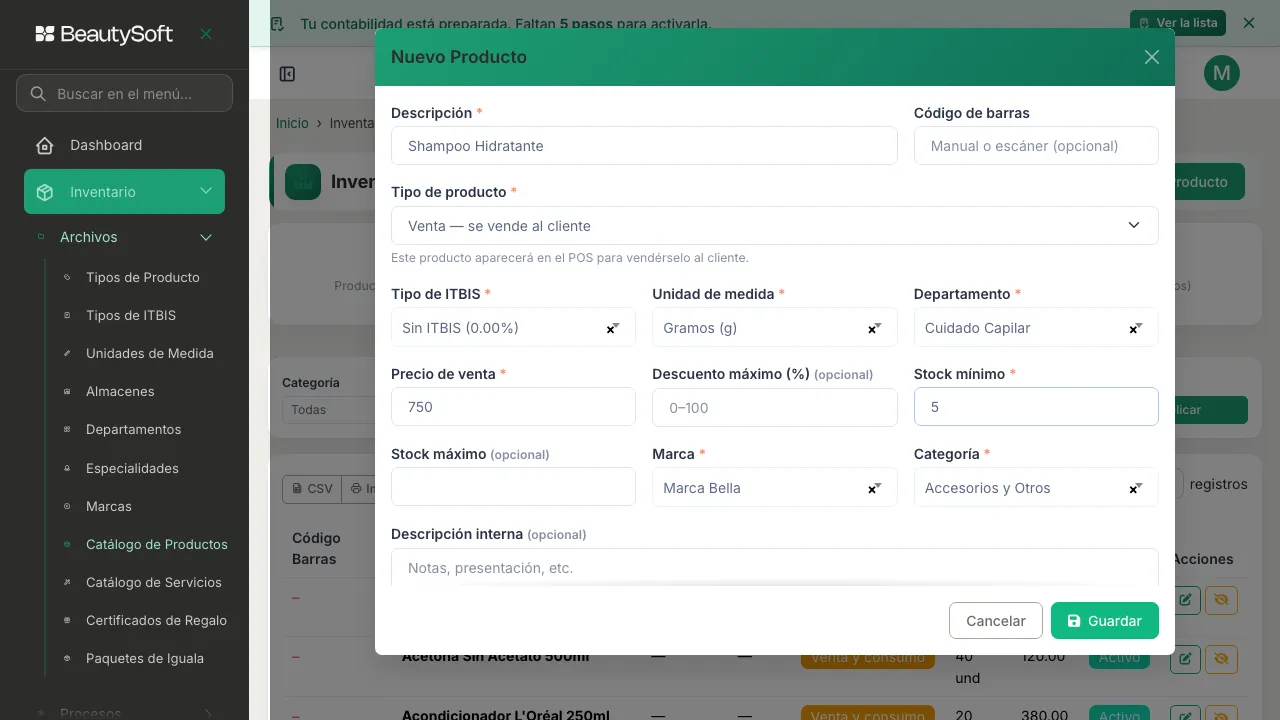Export the product table as CSV

click(x=312, y=489)
